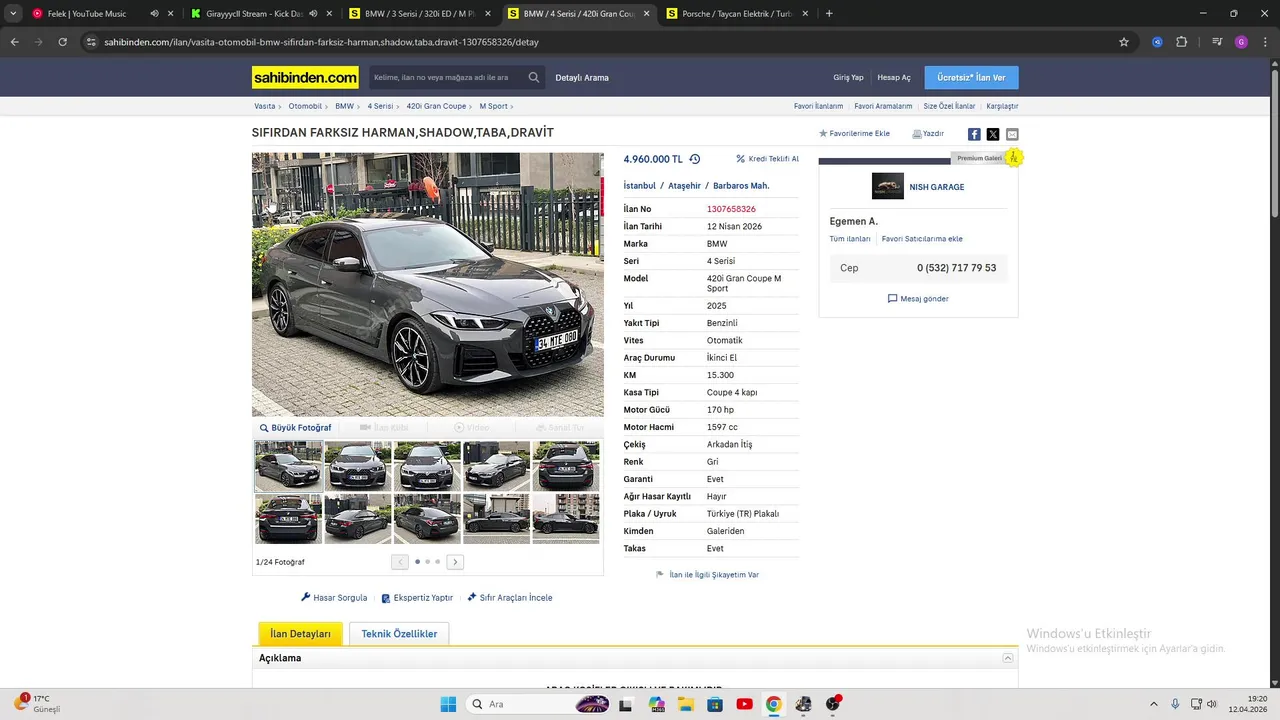Share the listing on X
The height and width of the screenshot is (720, 1280).
(993, 134)
